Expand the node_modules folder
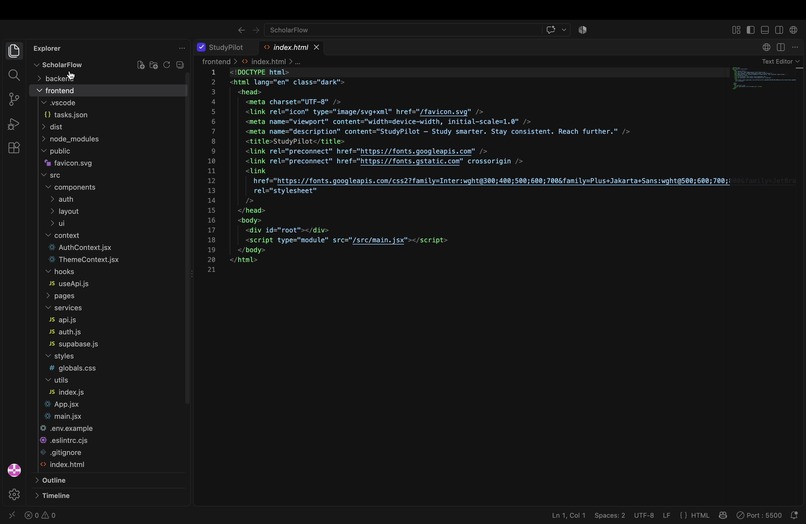806x524 pixels. click(x=108, y=139)
